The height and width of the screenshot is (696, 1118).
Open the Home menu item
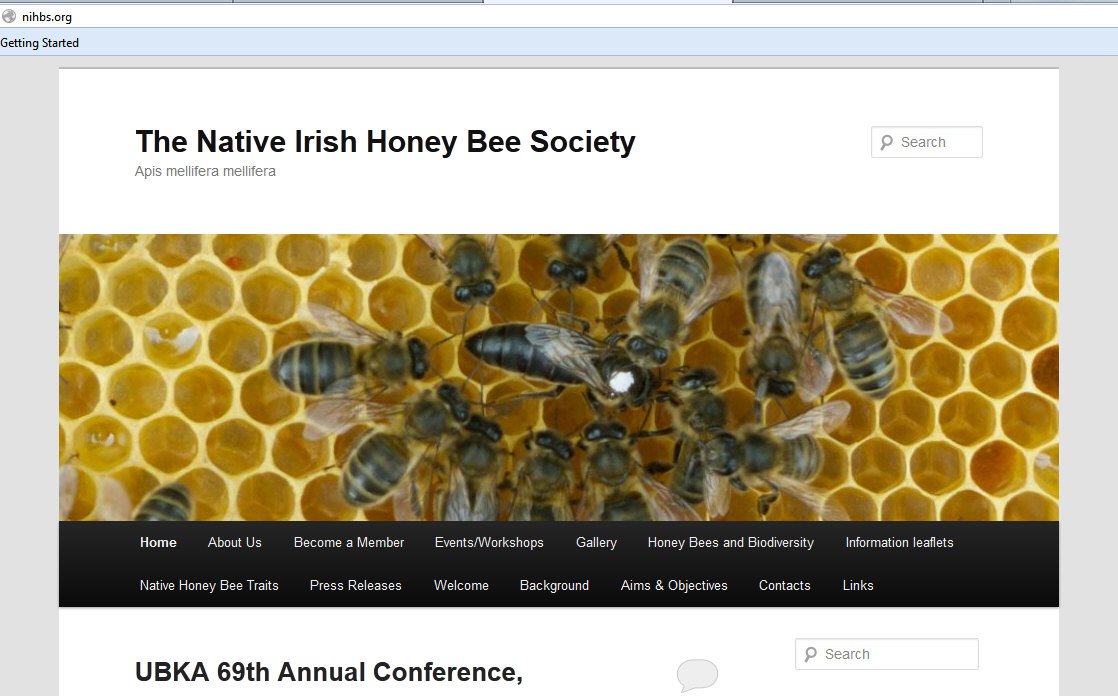[158, 543]
